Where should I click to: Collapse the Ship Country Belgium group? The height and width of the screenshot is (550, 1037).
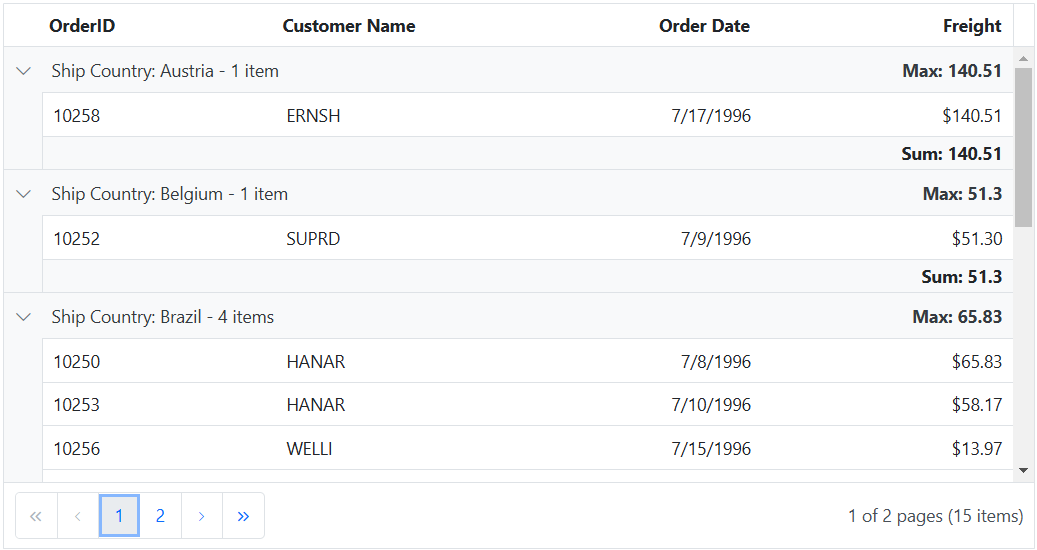(x=24, y=194)
